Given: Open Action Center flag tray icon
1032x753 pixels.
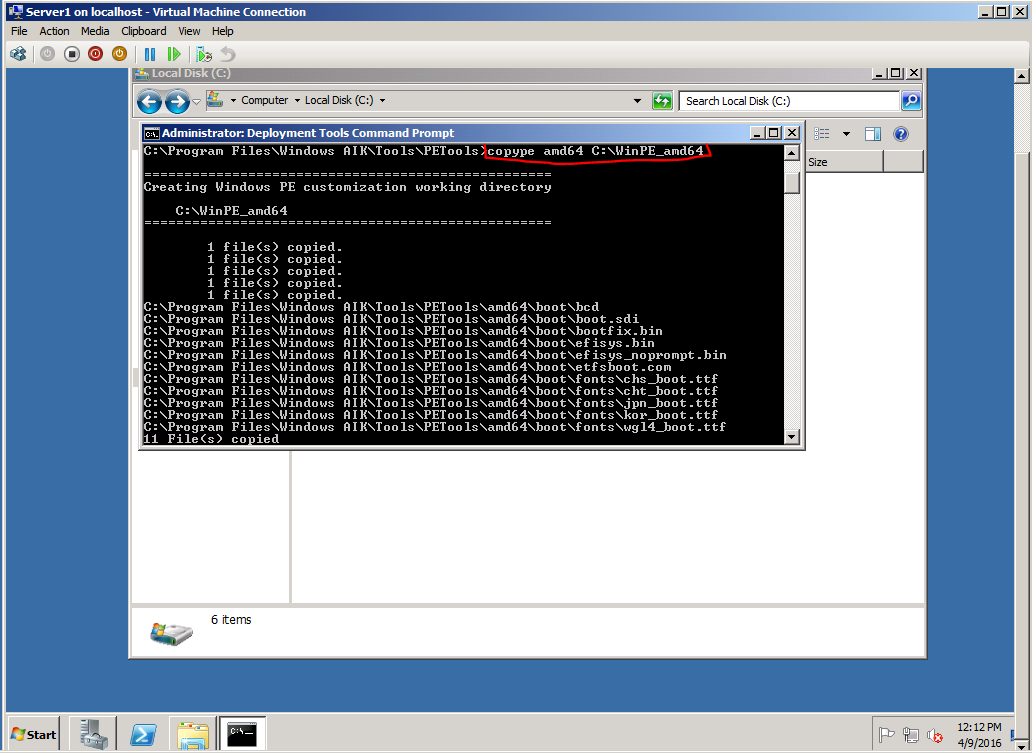Looking at the screenshot, I should click(887, 735).
